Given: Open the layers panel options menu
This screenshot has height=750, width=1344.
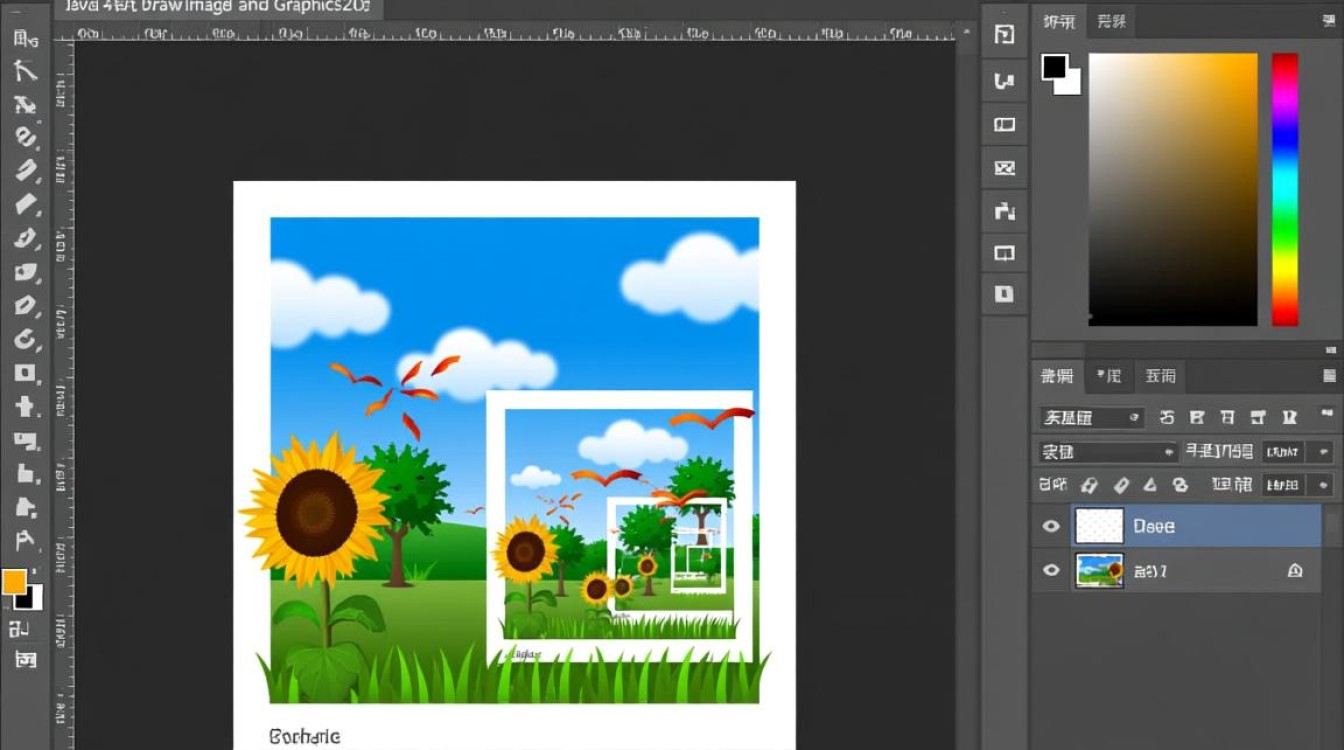Looking at the screenshot, I should pos(1329,377).
